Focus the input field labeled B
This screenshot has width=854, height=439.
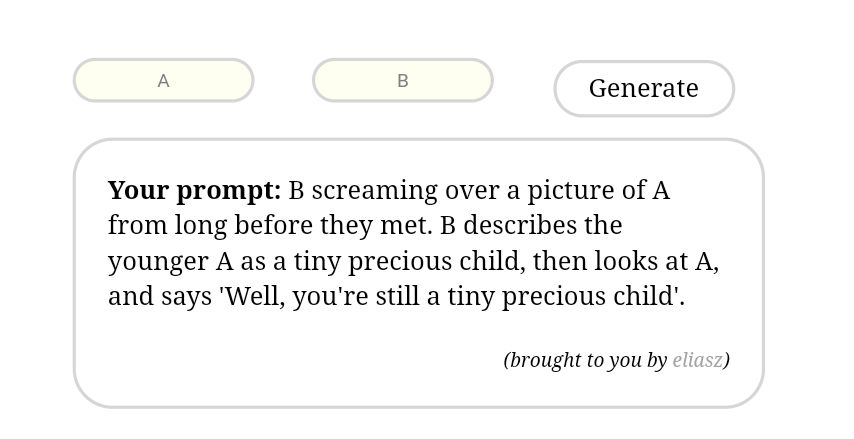point(403,81)
